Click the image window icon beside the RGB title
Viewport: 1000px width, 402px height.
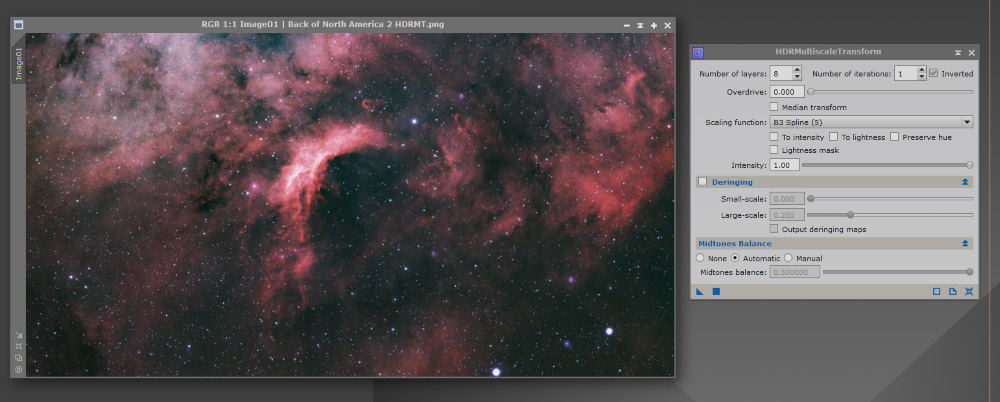[18, 25]
